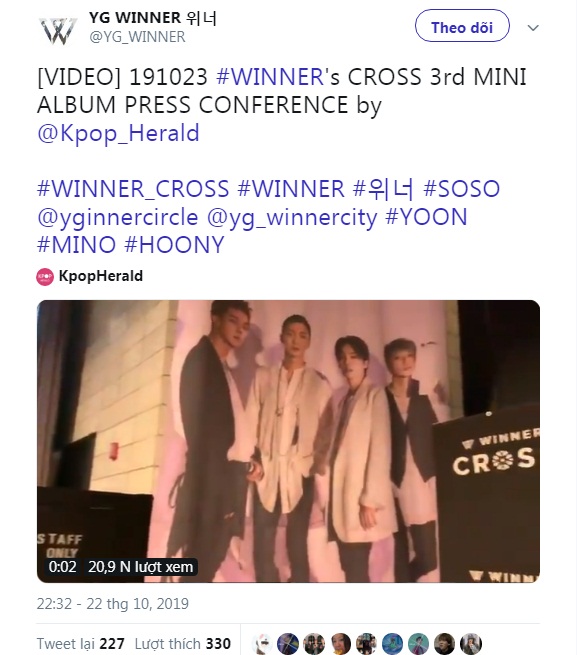The height and width of the screenshot is (655, 577).
Task: Open the #SOSO hashtag link
Action: (x=461, y=189)
